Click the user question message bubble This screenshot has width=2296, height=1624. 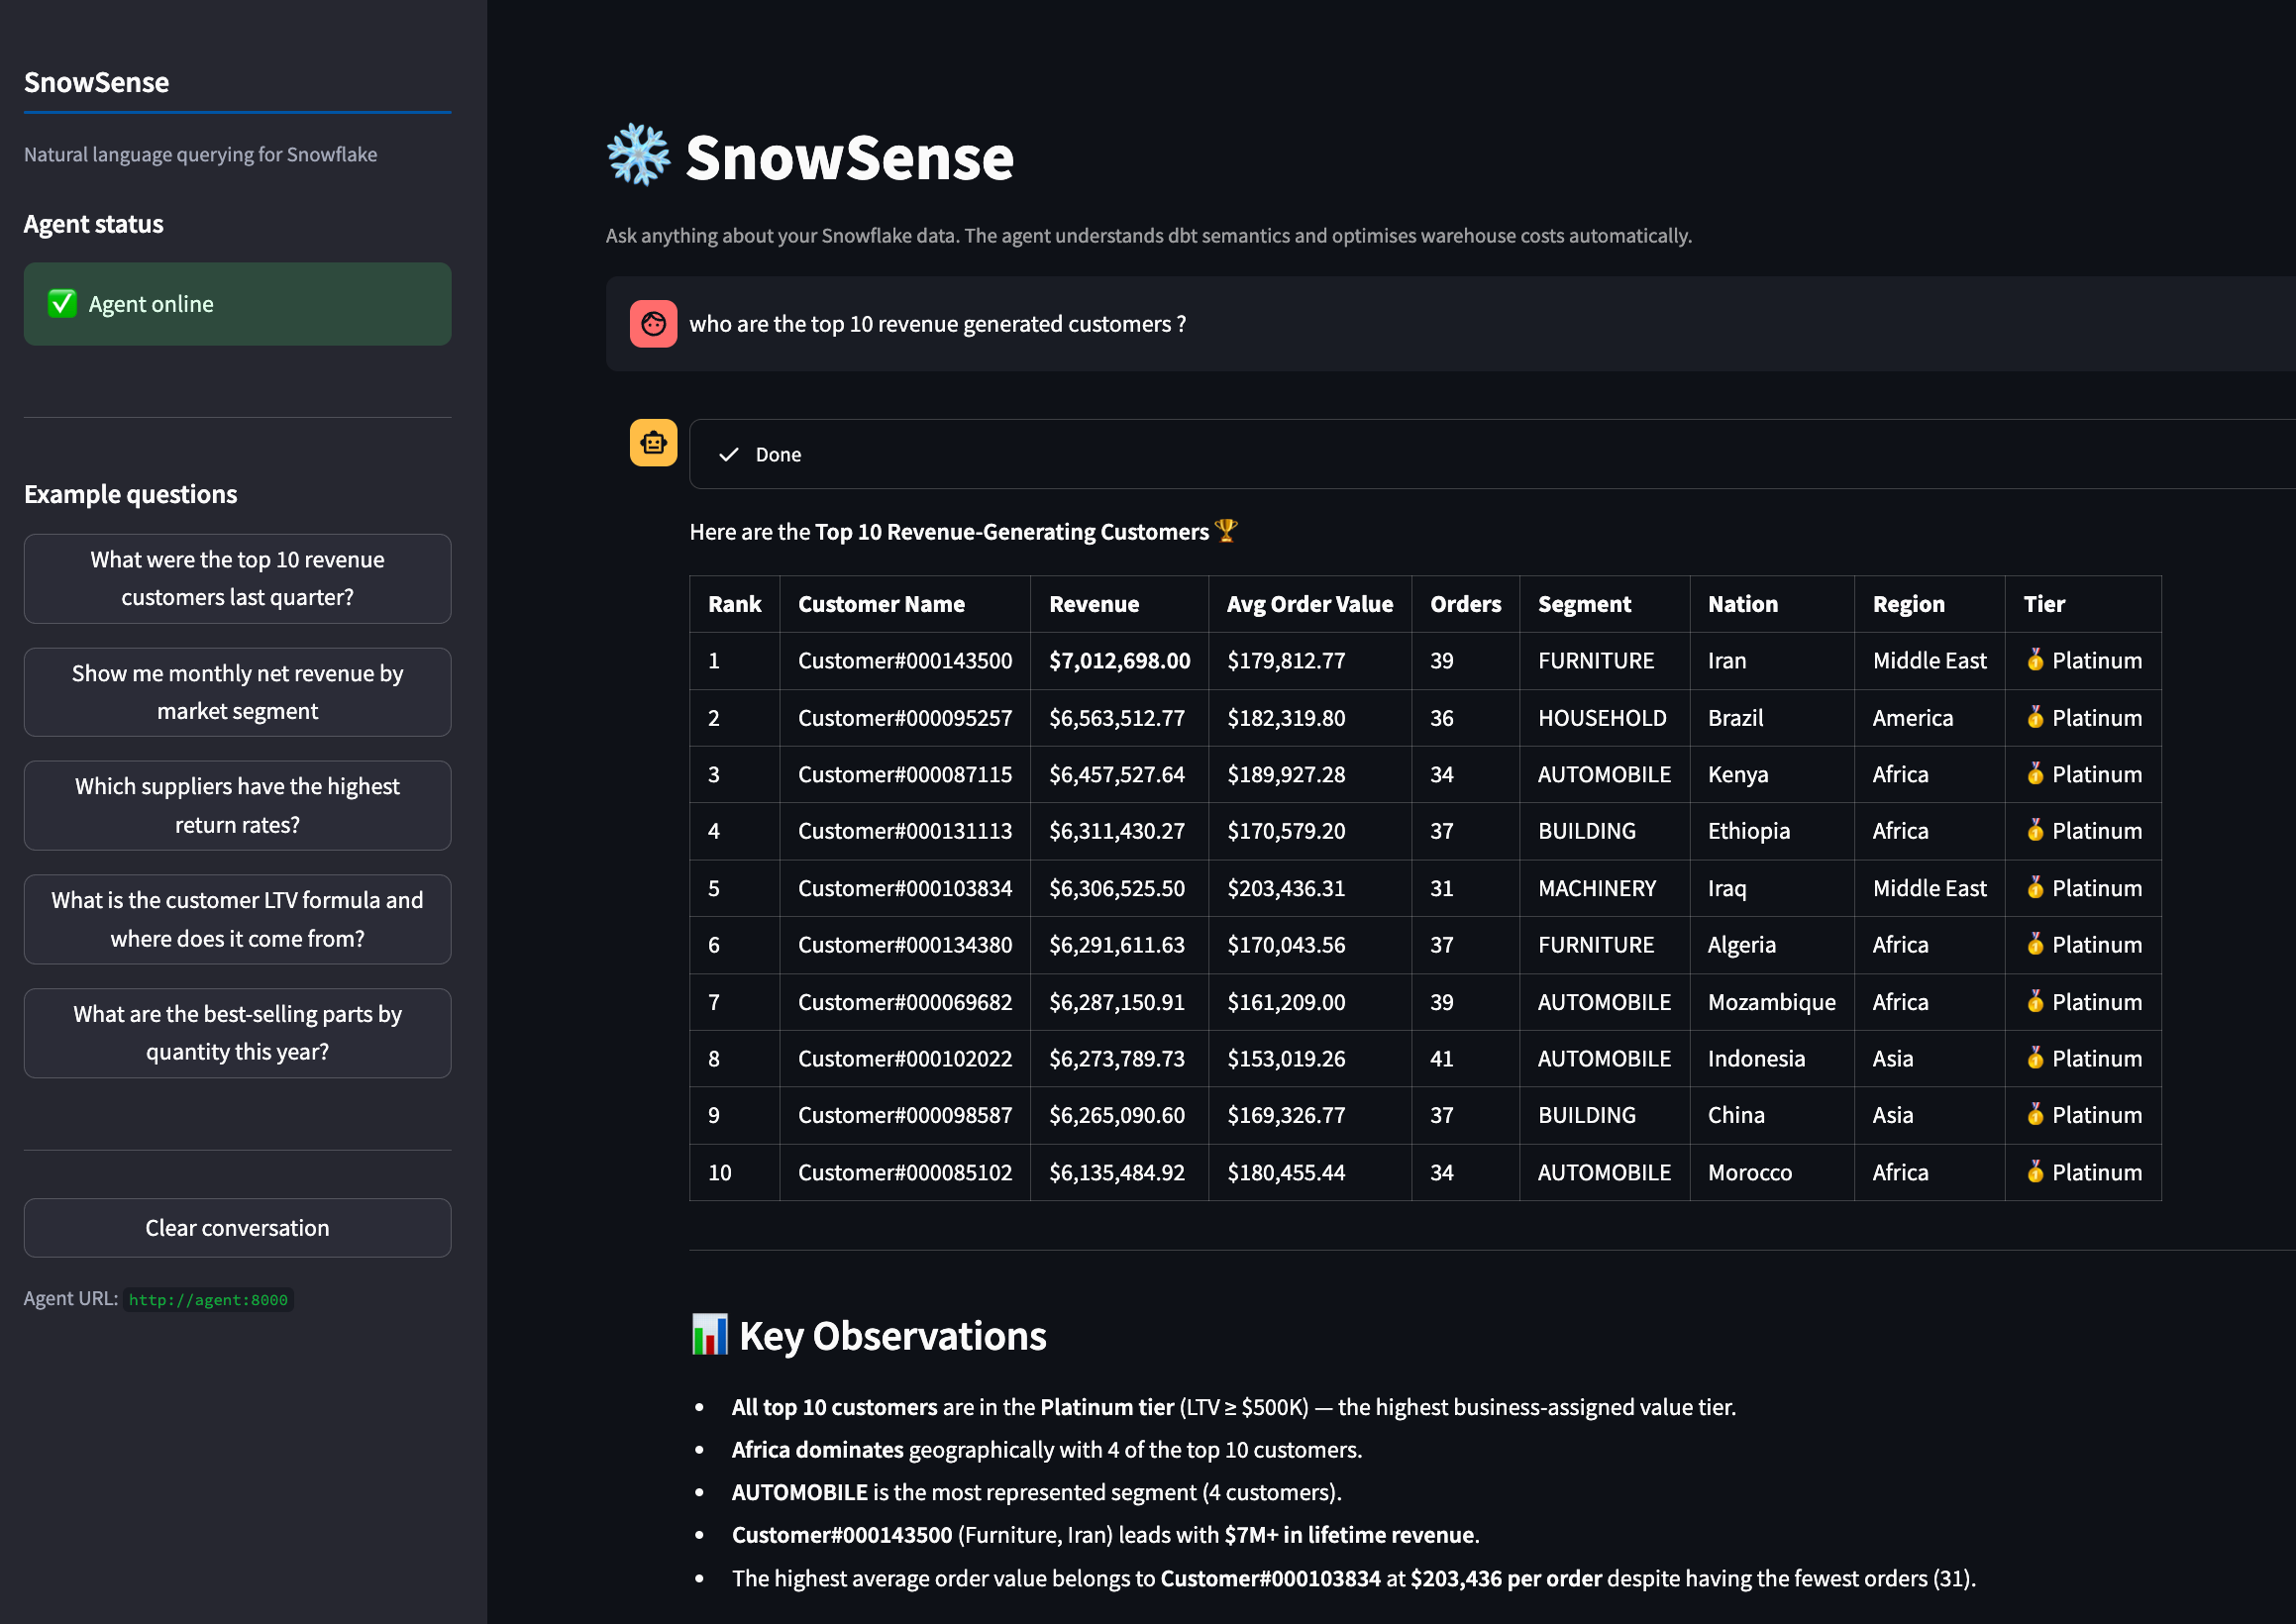tap(1450, 324)
